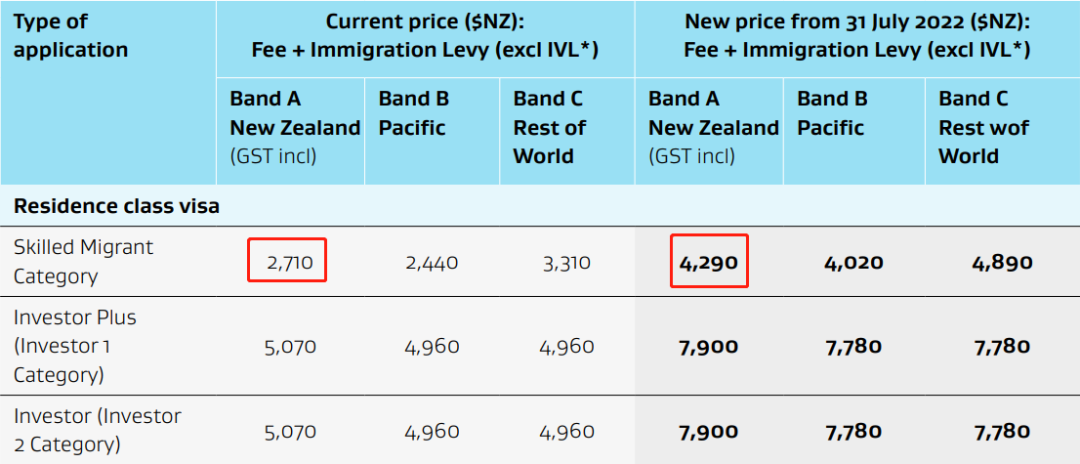Select the "Residence class visa" section row
1080x464 pixels.
116,206
